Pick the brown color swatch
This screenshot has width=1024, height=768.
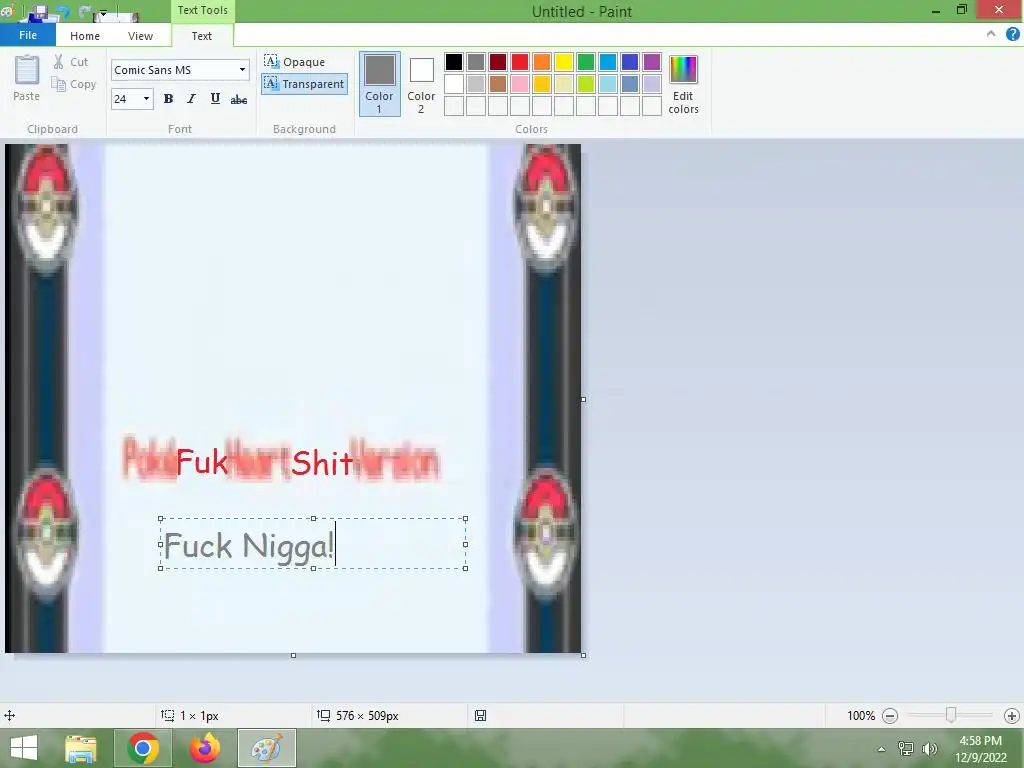point(498,84)
